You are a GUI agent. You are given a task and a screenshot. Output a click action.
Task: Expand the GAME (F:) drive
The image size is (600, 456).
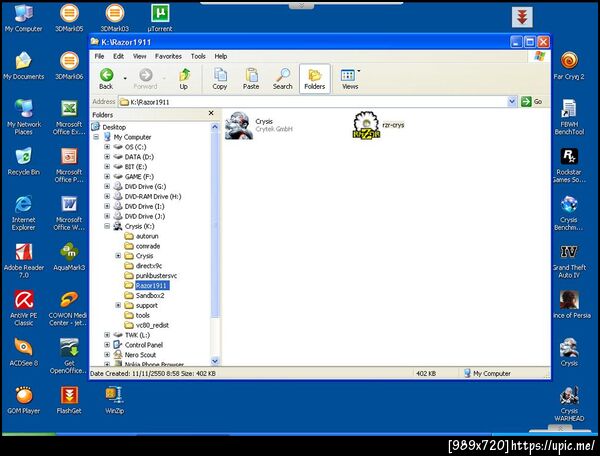pos(107,177)
